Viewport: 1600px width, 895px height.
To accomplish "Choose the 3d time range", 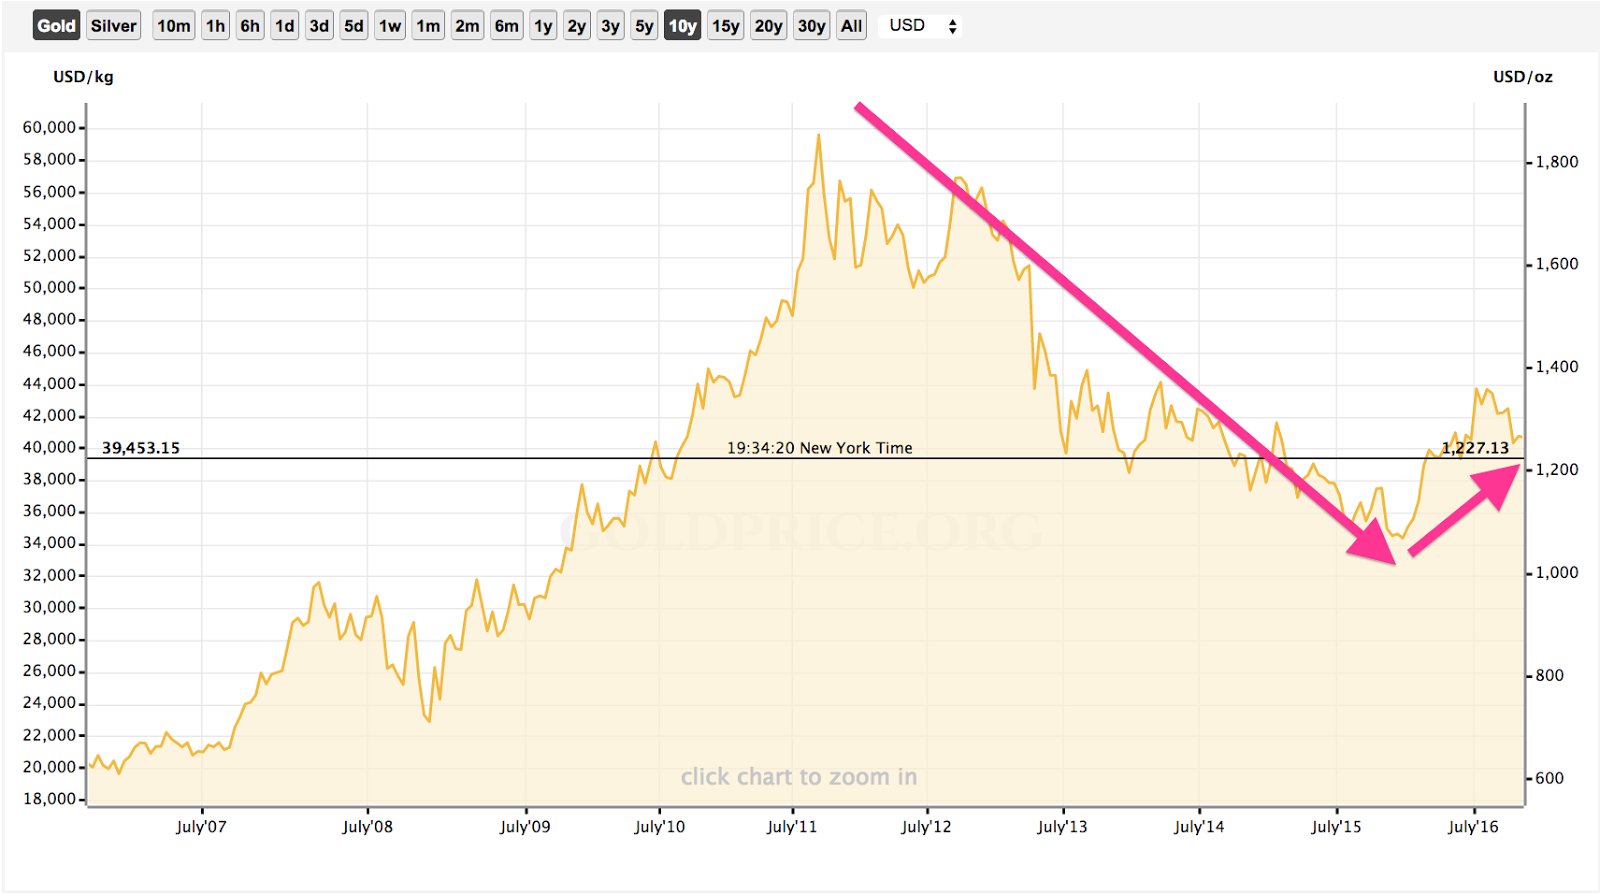I will click(x=319, y=26).
